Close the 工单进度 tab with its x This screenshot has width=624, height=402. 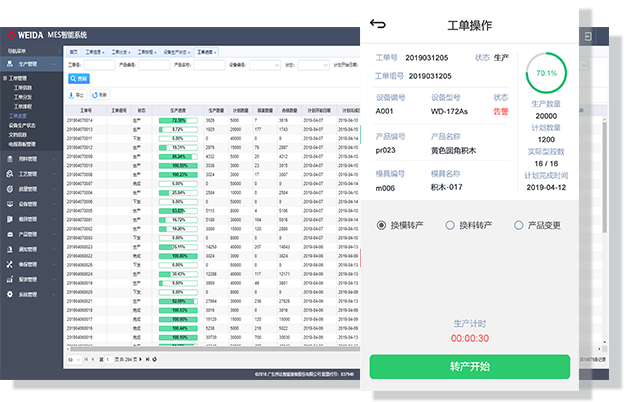(215, 53)
